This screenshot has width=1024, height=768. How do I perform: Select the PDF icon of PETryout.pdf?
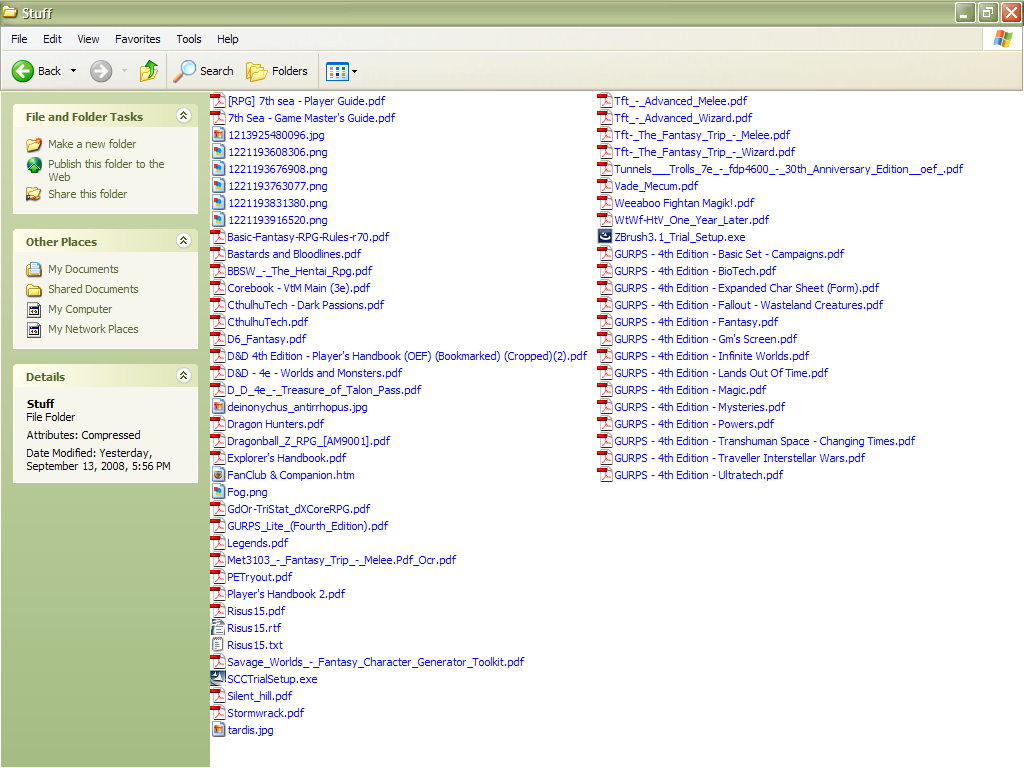click(x=218, y=577)
